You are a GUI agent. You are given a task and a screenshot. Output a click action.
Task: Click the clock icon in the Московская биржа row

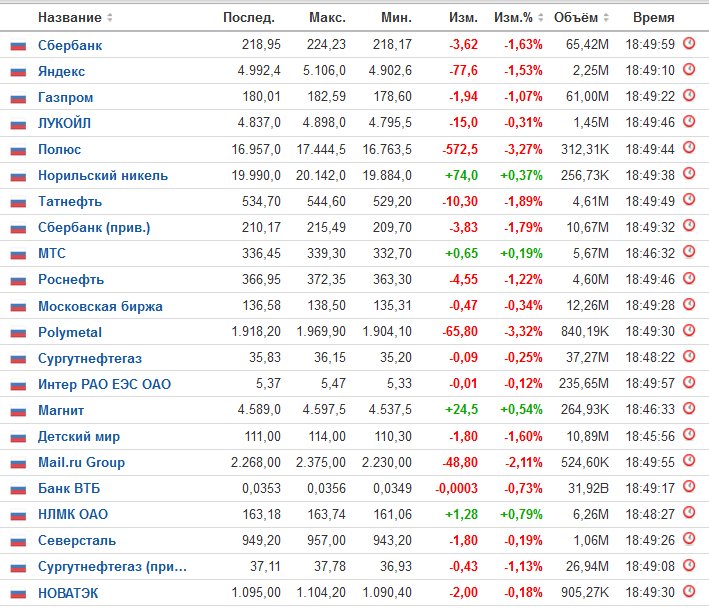tap(689, 304)
